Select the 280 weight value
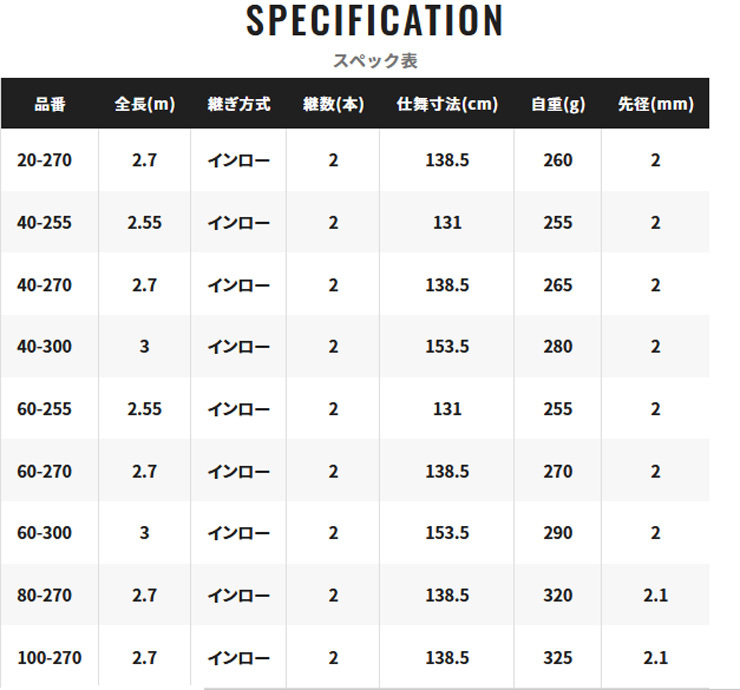This screenshot has width=740, height=690. (558, 346)
